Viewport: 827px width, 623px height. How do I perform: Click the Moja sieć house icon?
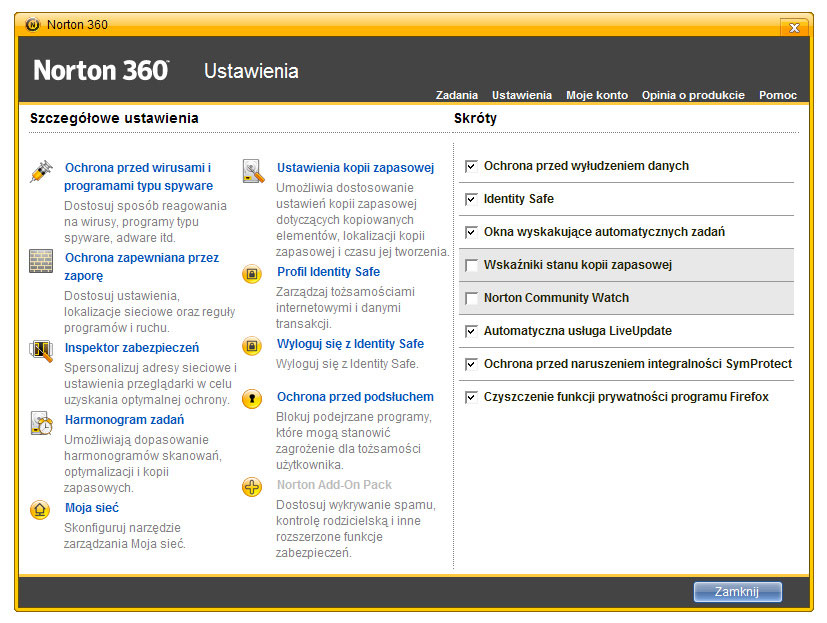pyautogui.click(x=41, y=509)
